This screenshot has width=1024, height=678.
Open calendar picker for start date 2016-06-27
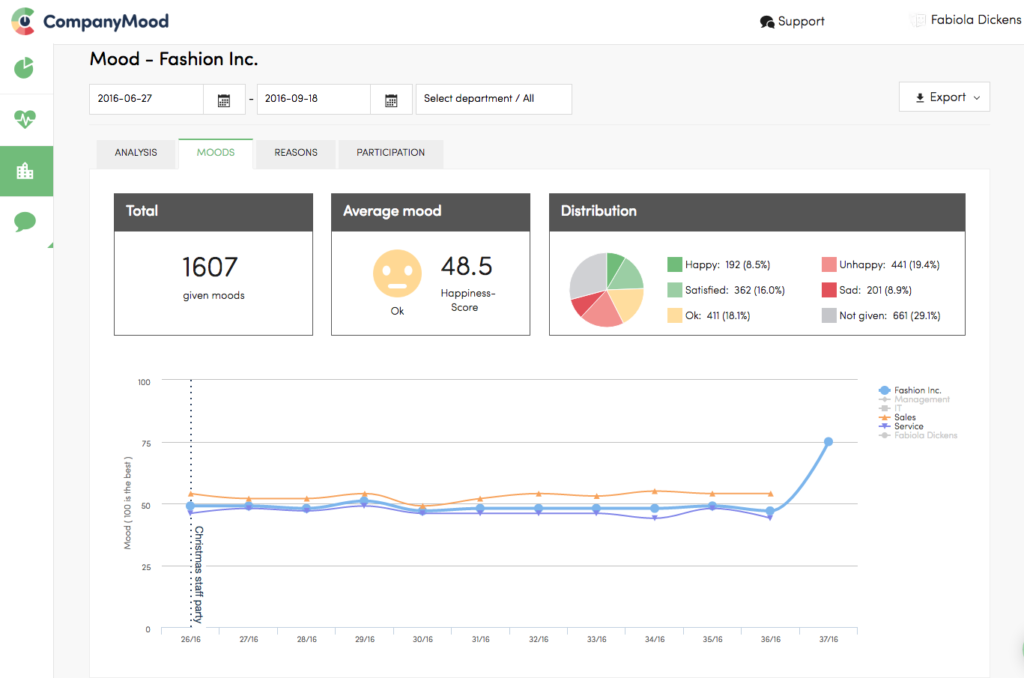pyautogui.click(x=224, y=100)
